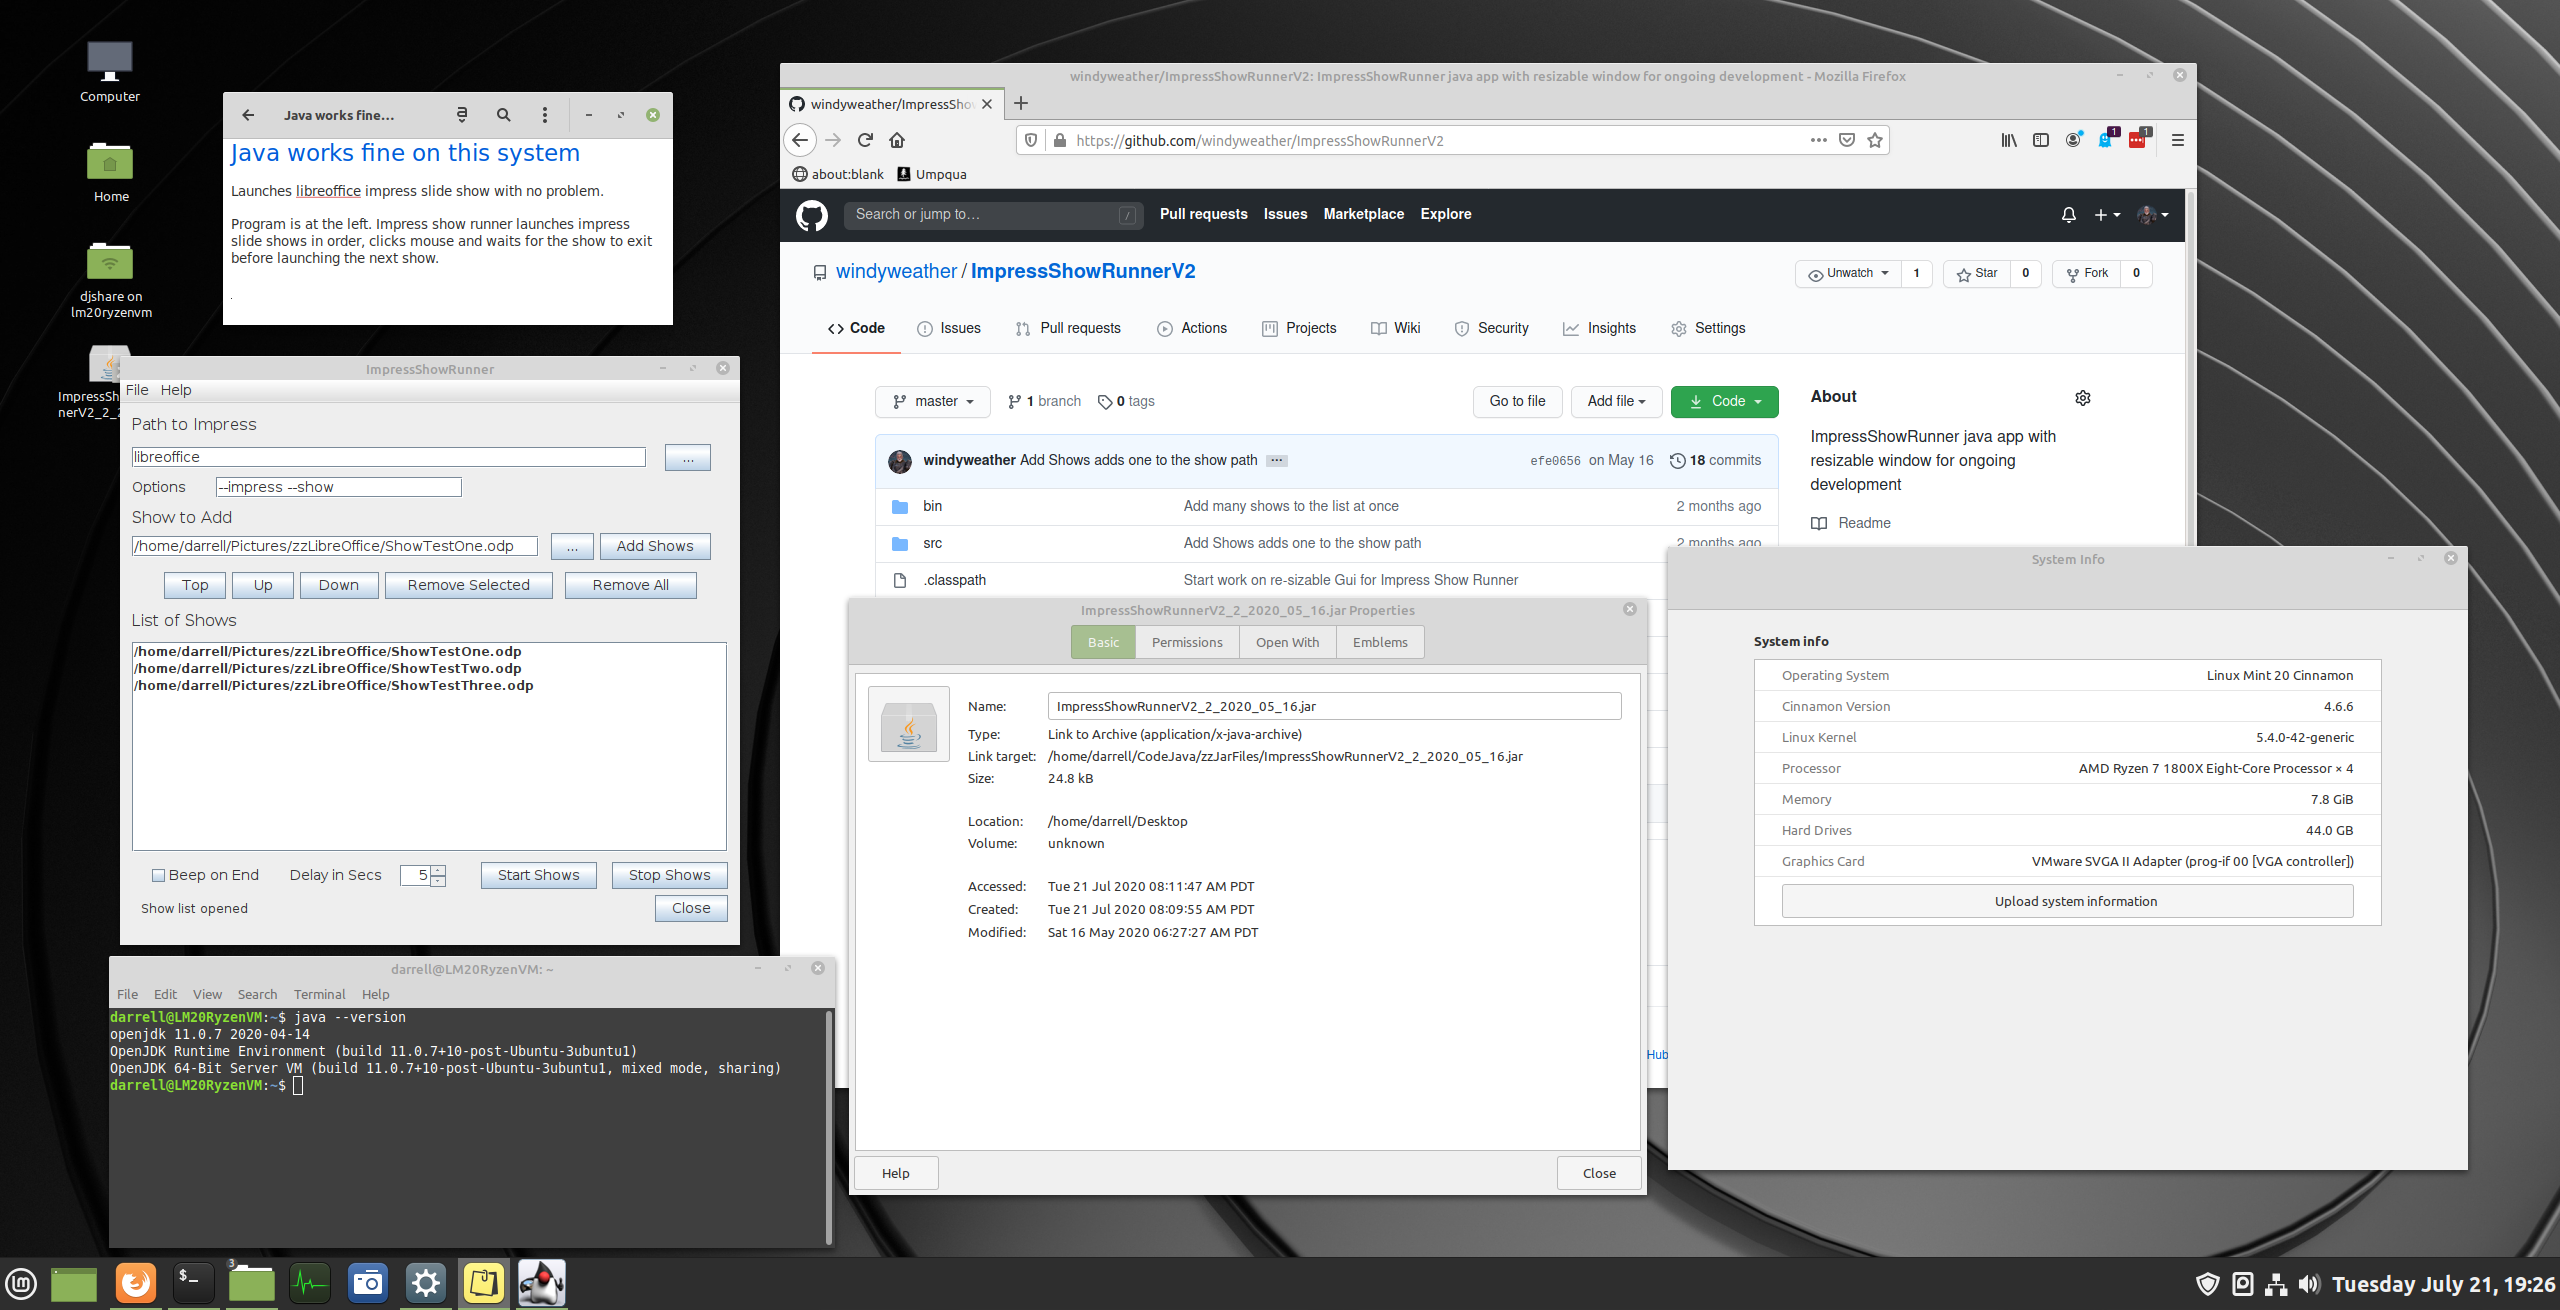Open Firefox hamburger menu
The width and height of the screenshot is (2560, 1310).
pos(2177,140)
